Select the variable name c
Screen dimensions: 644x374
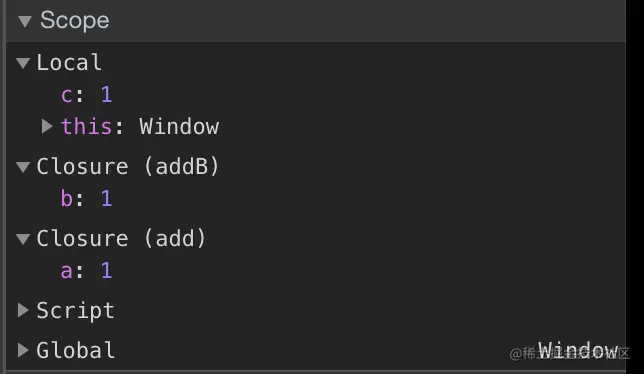pyautogui.click(x=67, y=95)
